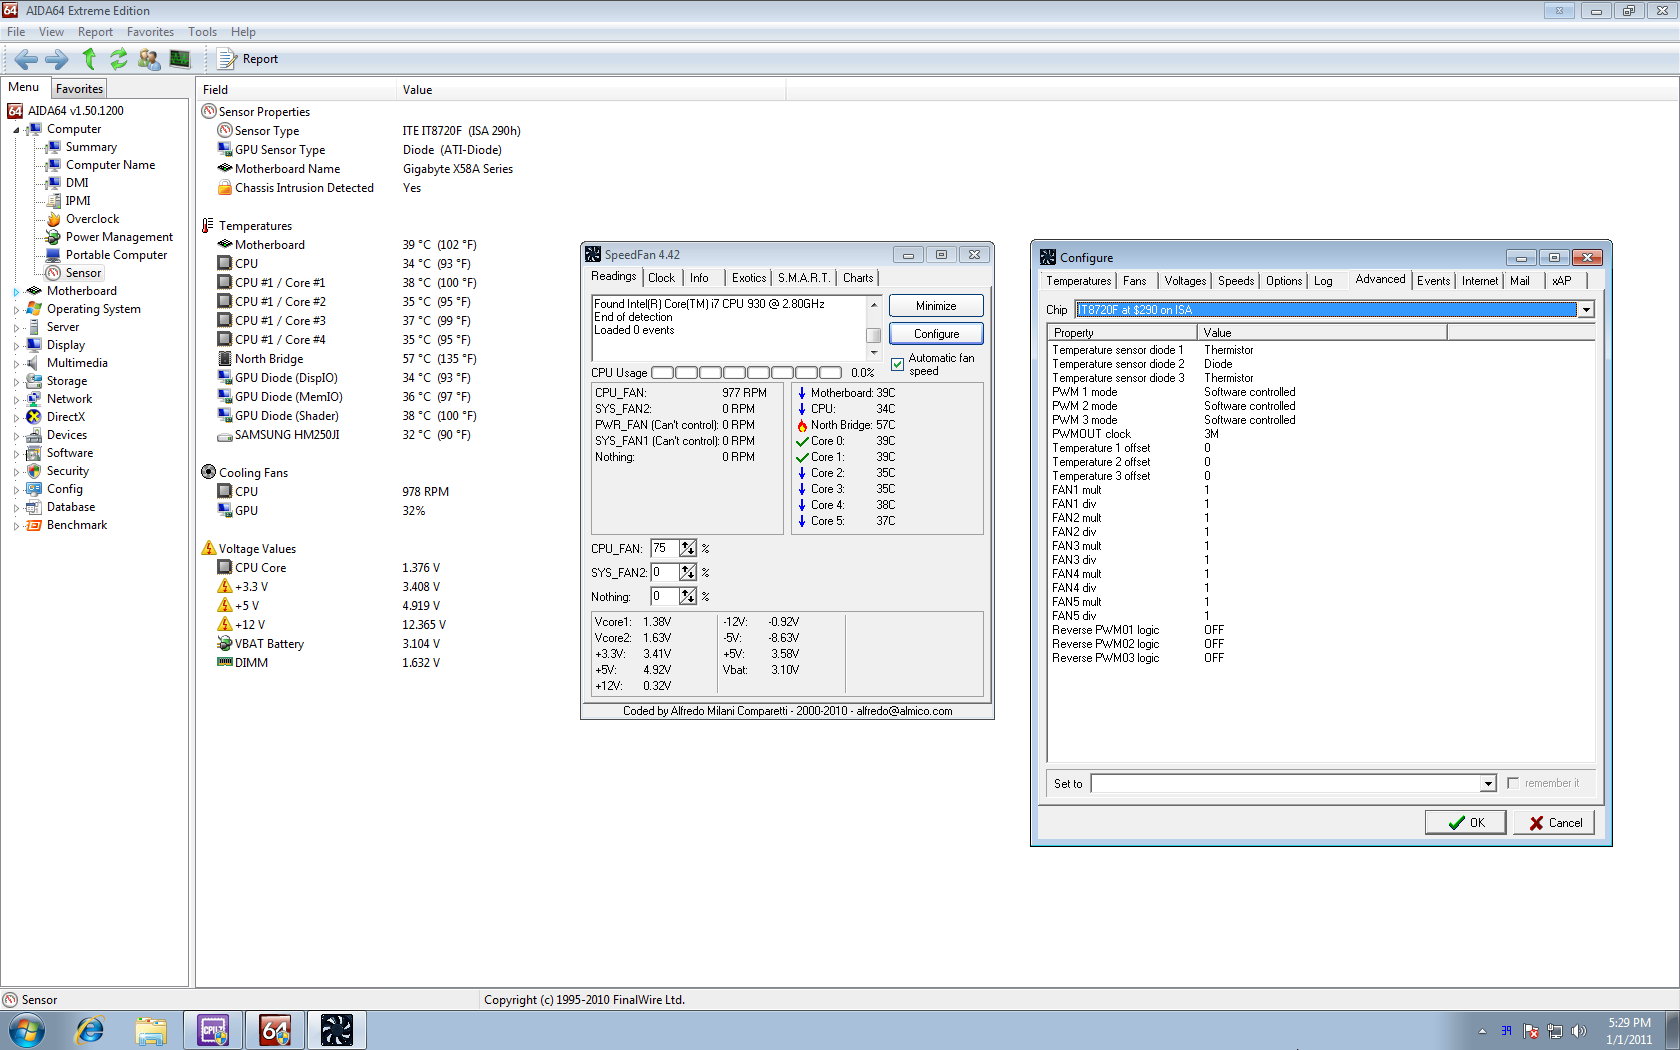Click the North Bridge flame icon in SpeedFan
Screen dimensions: 1680x1050
(802, 425)
